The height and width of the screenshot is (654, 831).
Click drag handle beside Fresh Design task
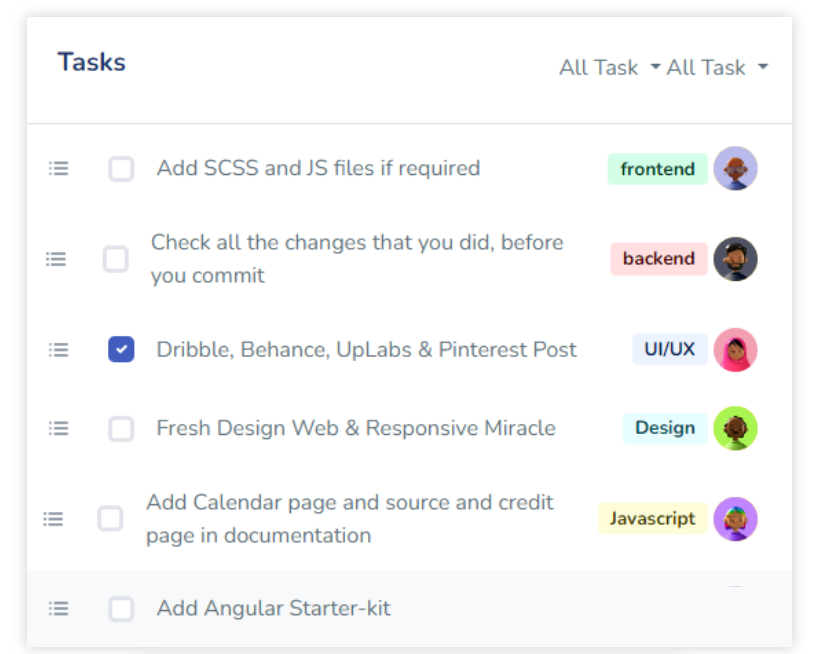(59, 429)
